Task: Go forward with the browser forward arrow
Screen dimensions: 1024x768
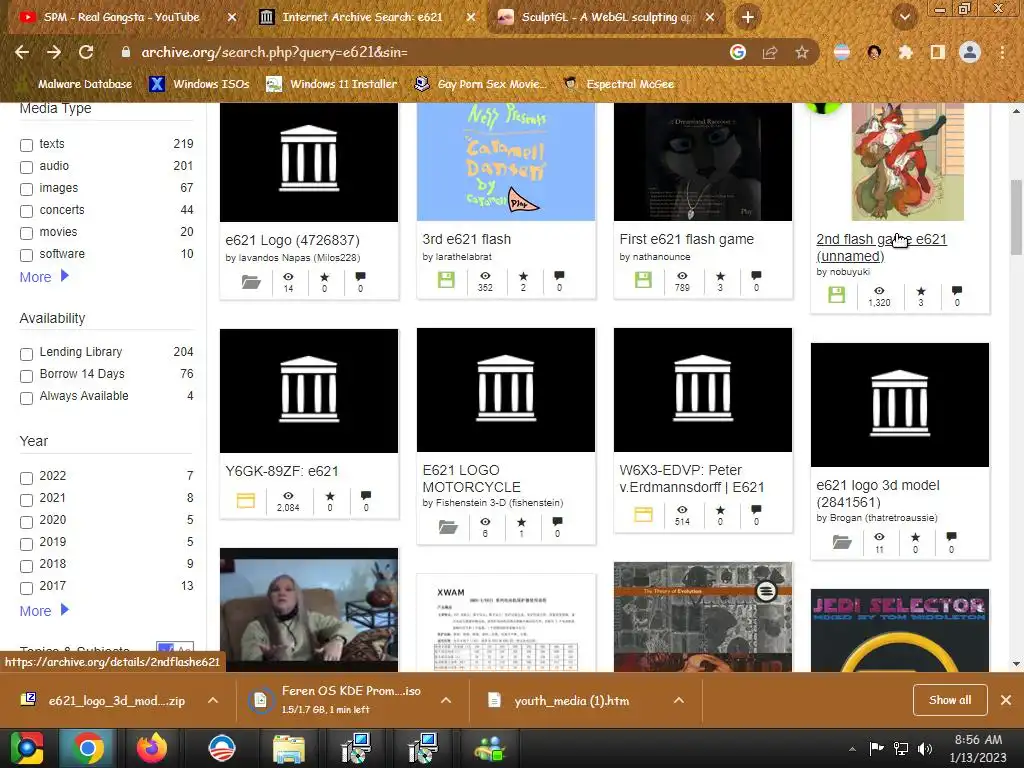Action: 54,52
